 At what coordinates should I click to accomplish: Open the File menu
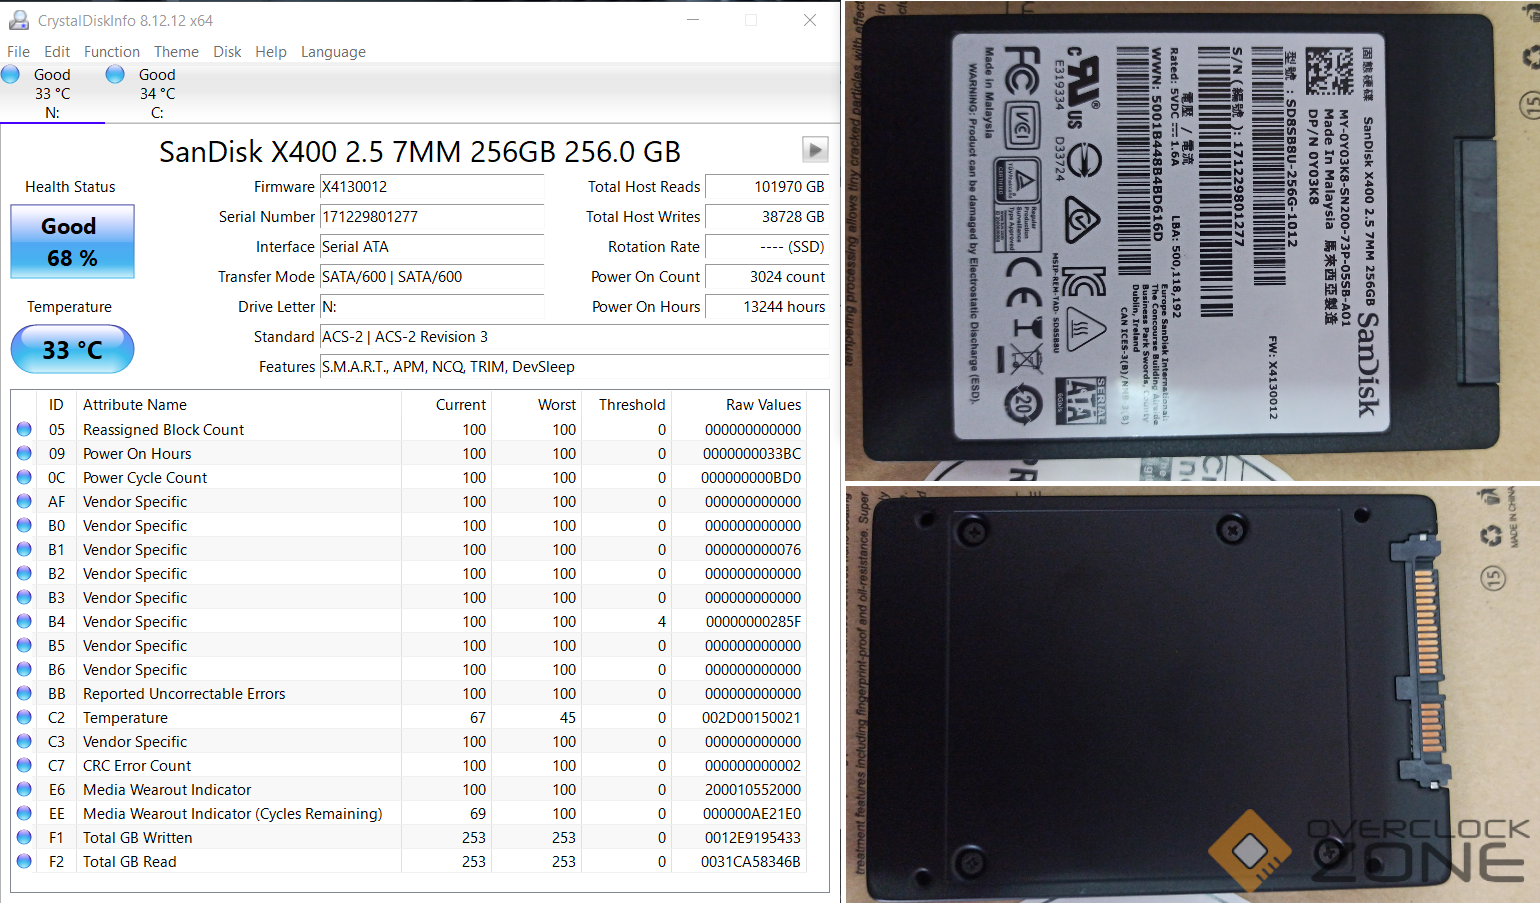pos(18,52)
